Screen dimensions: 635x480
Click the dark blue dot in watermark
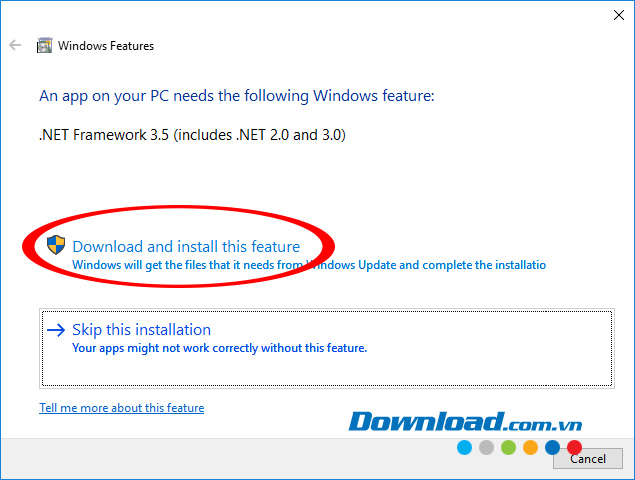(552, 448)
